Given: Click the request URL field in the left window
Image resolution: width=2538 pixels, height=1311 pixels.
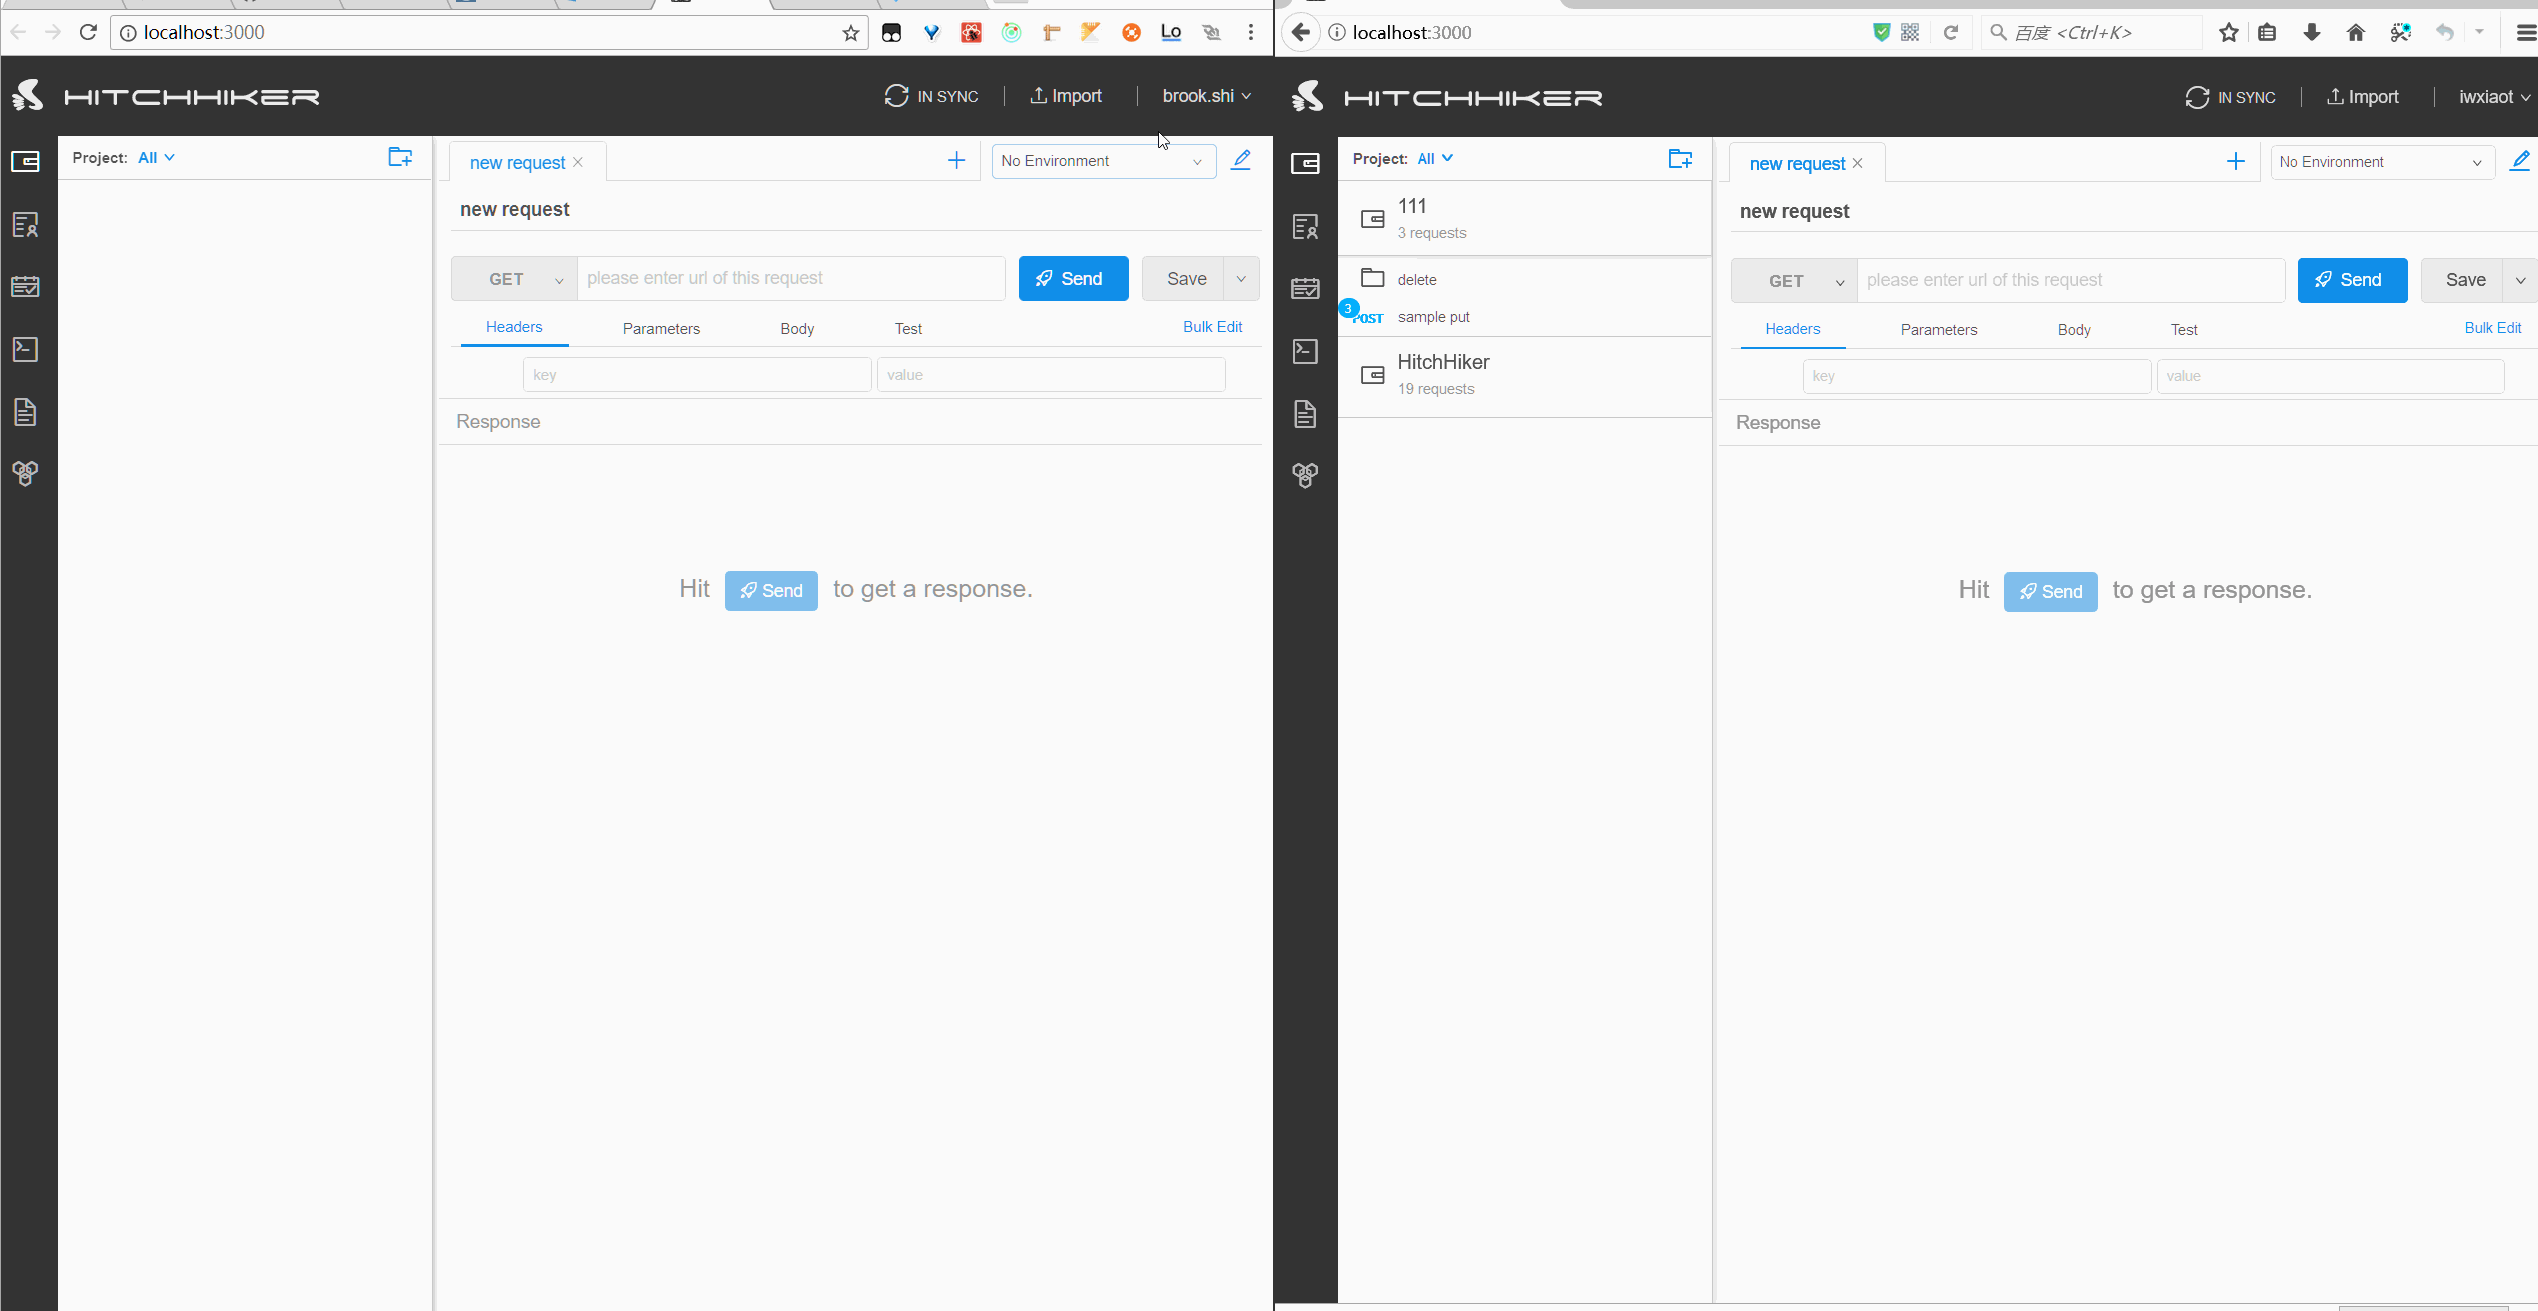Looking at the screenshot, I should point(790,279).
